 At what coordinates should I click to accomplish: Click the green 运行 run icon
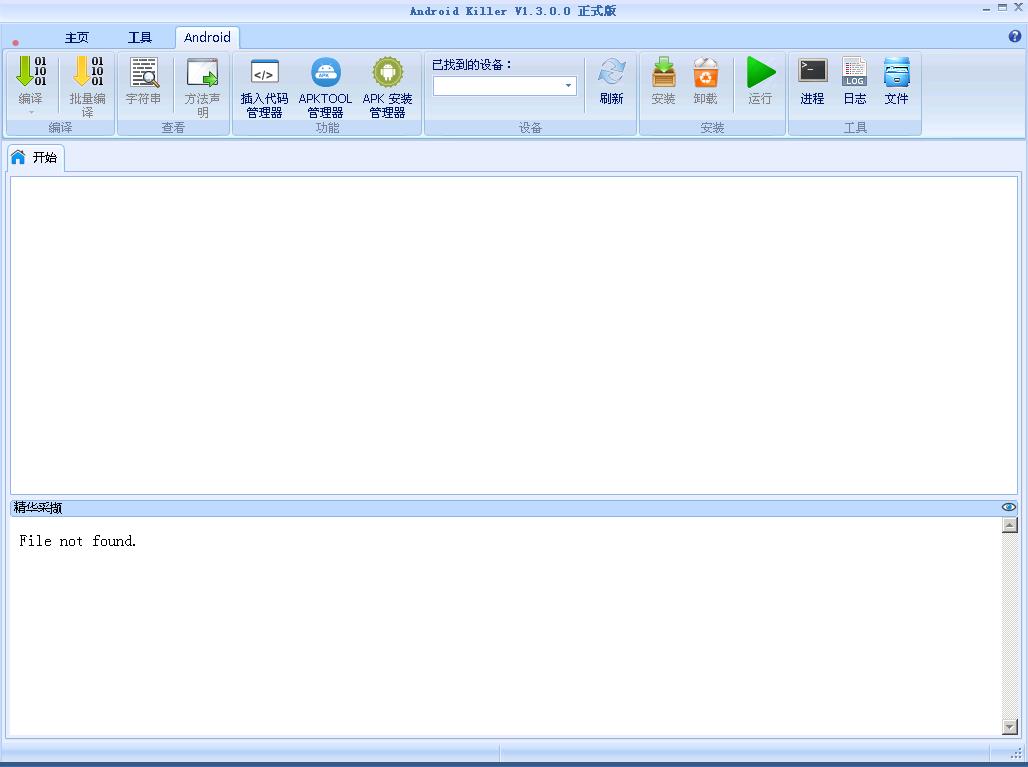tap(761, 71)
